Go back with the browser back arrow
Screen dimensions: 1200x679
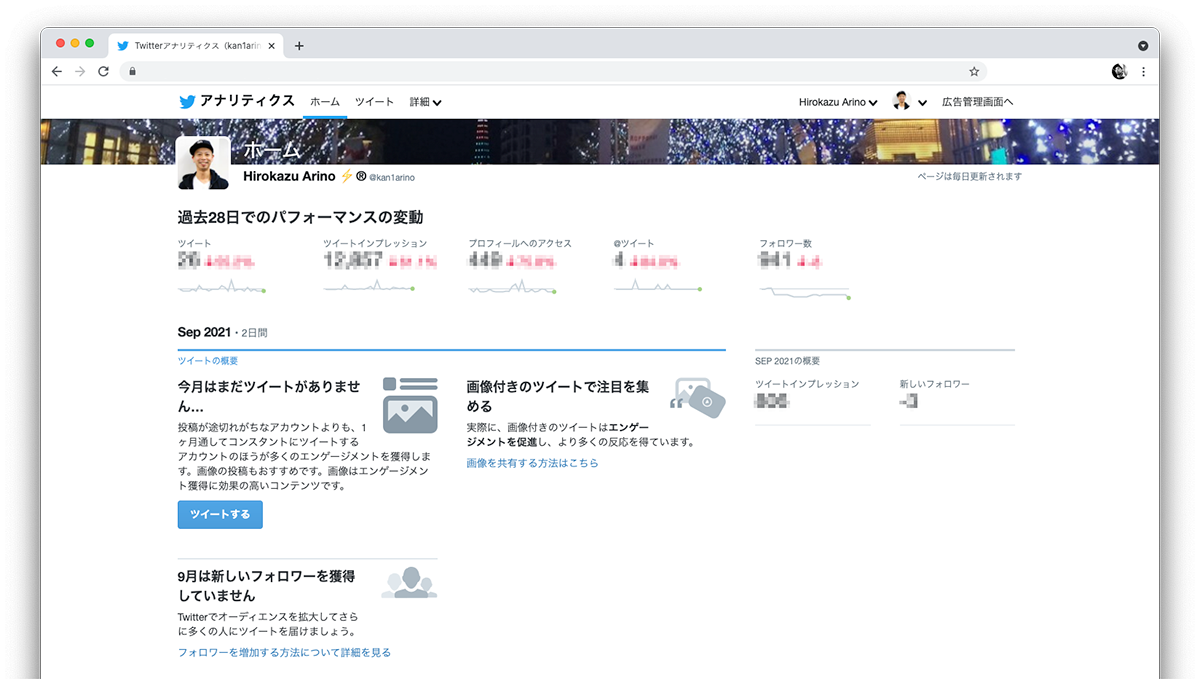[57, 72]
